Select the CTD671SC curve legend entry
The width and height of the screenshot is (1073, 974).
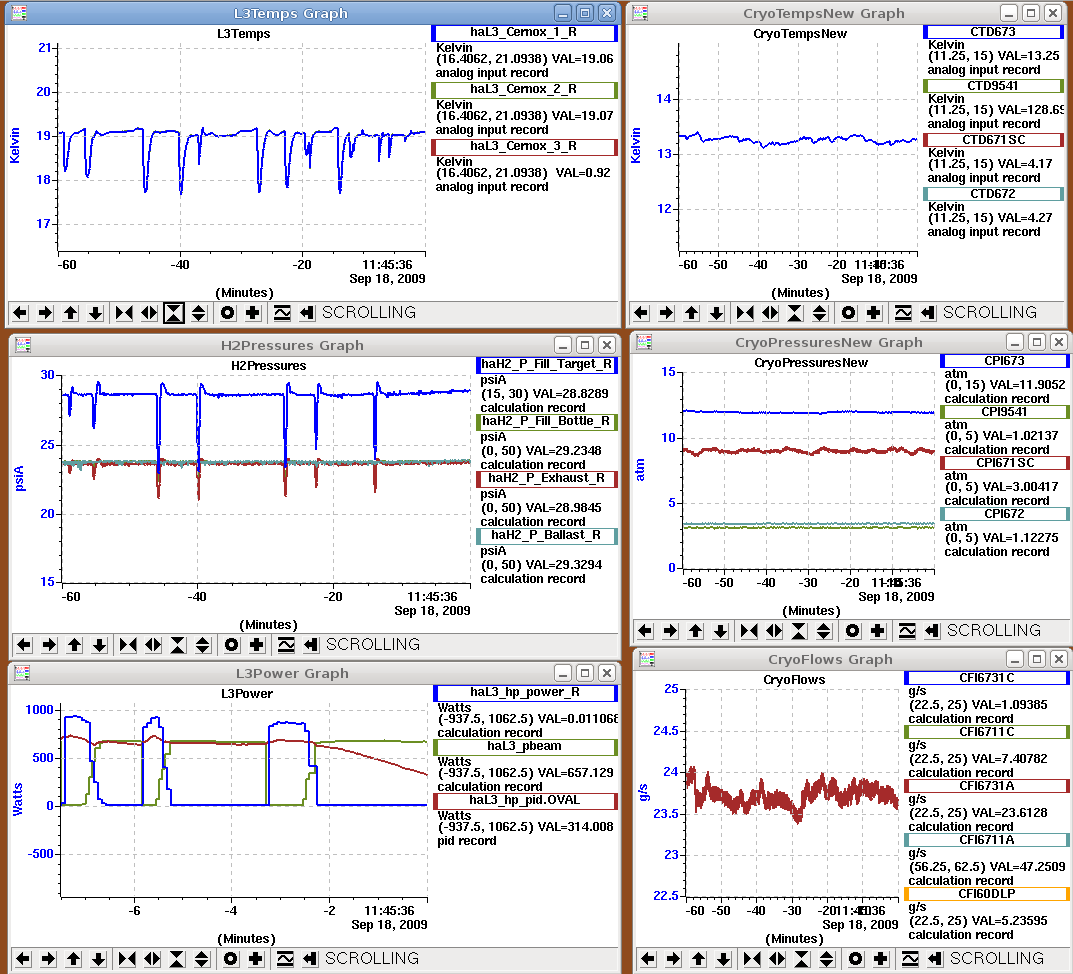click(x=993, y=140)
